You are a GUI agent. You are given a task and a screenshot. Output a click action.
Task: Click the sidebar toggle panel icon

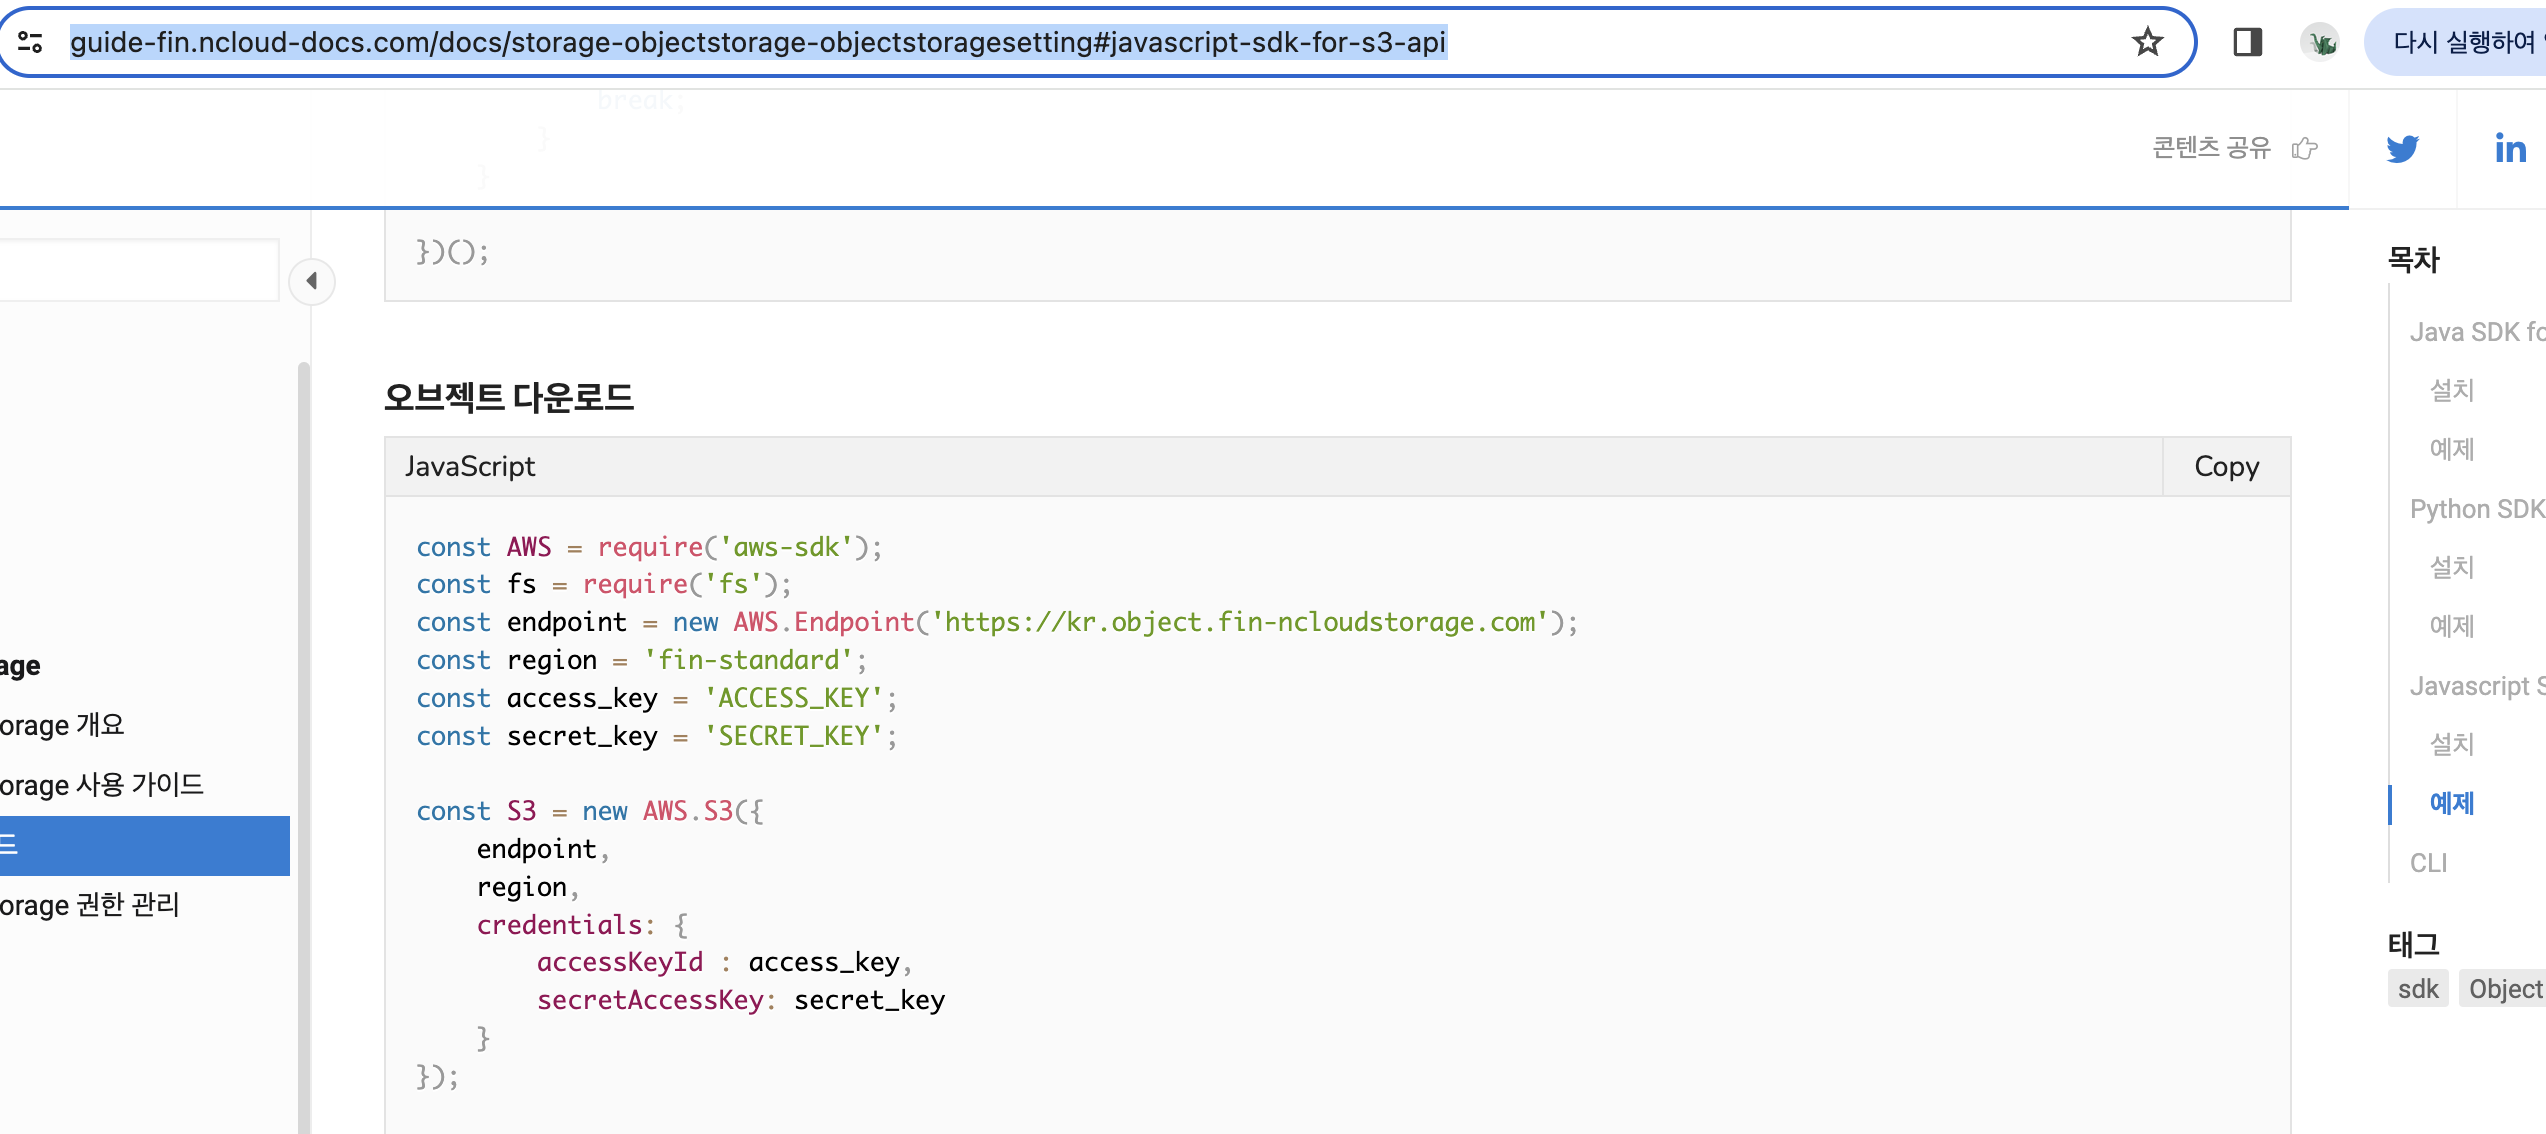tap(312, 279)
